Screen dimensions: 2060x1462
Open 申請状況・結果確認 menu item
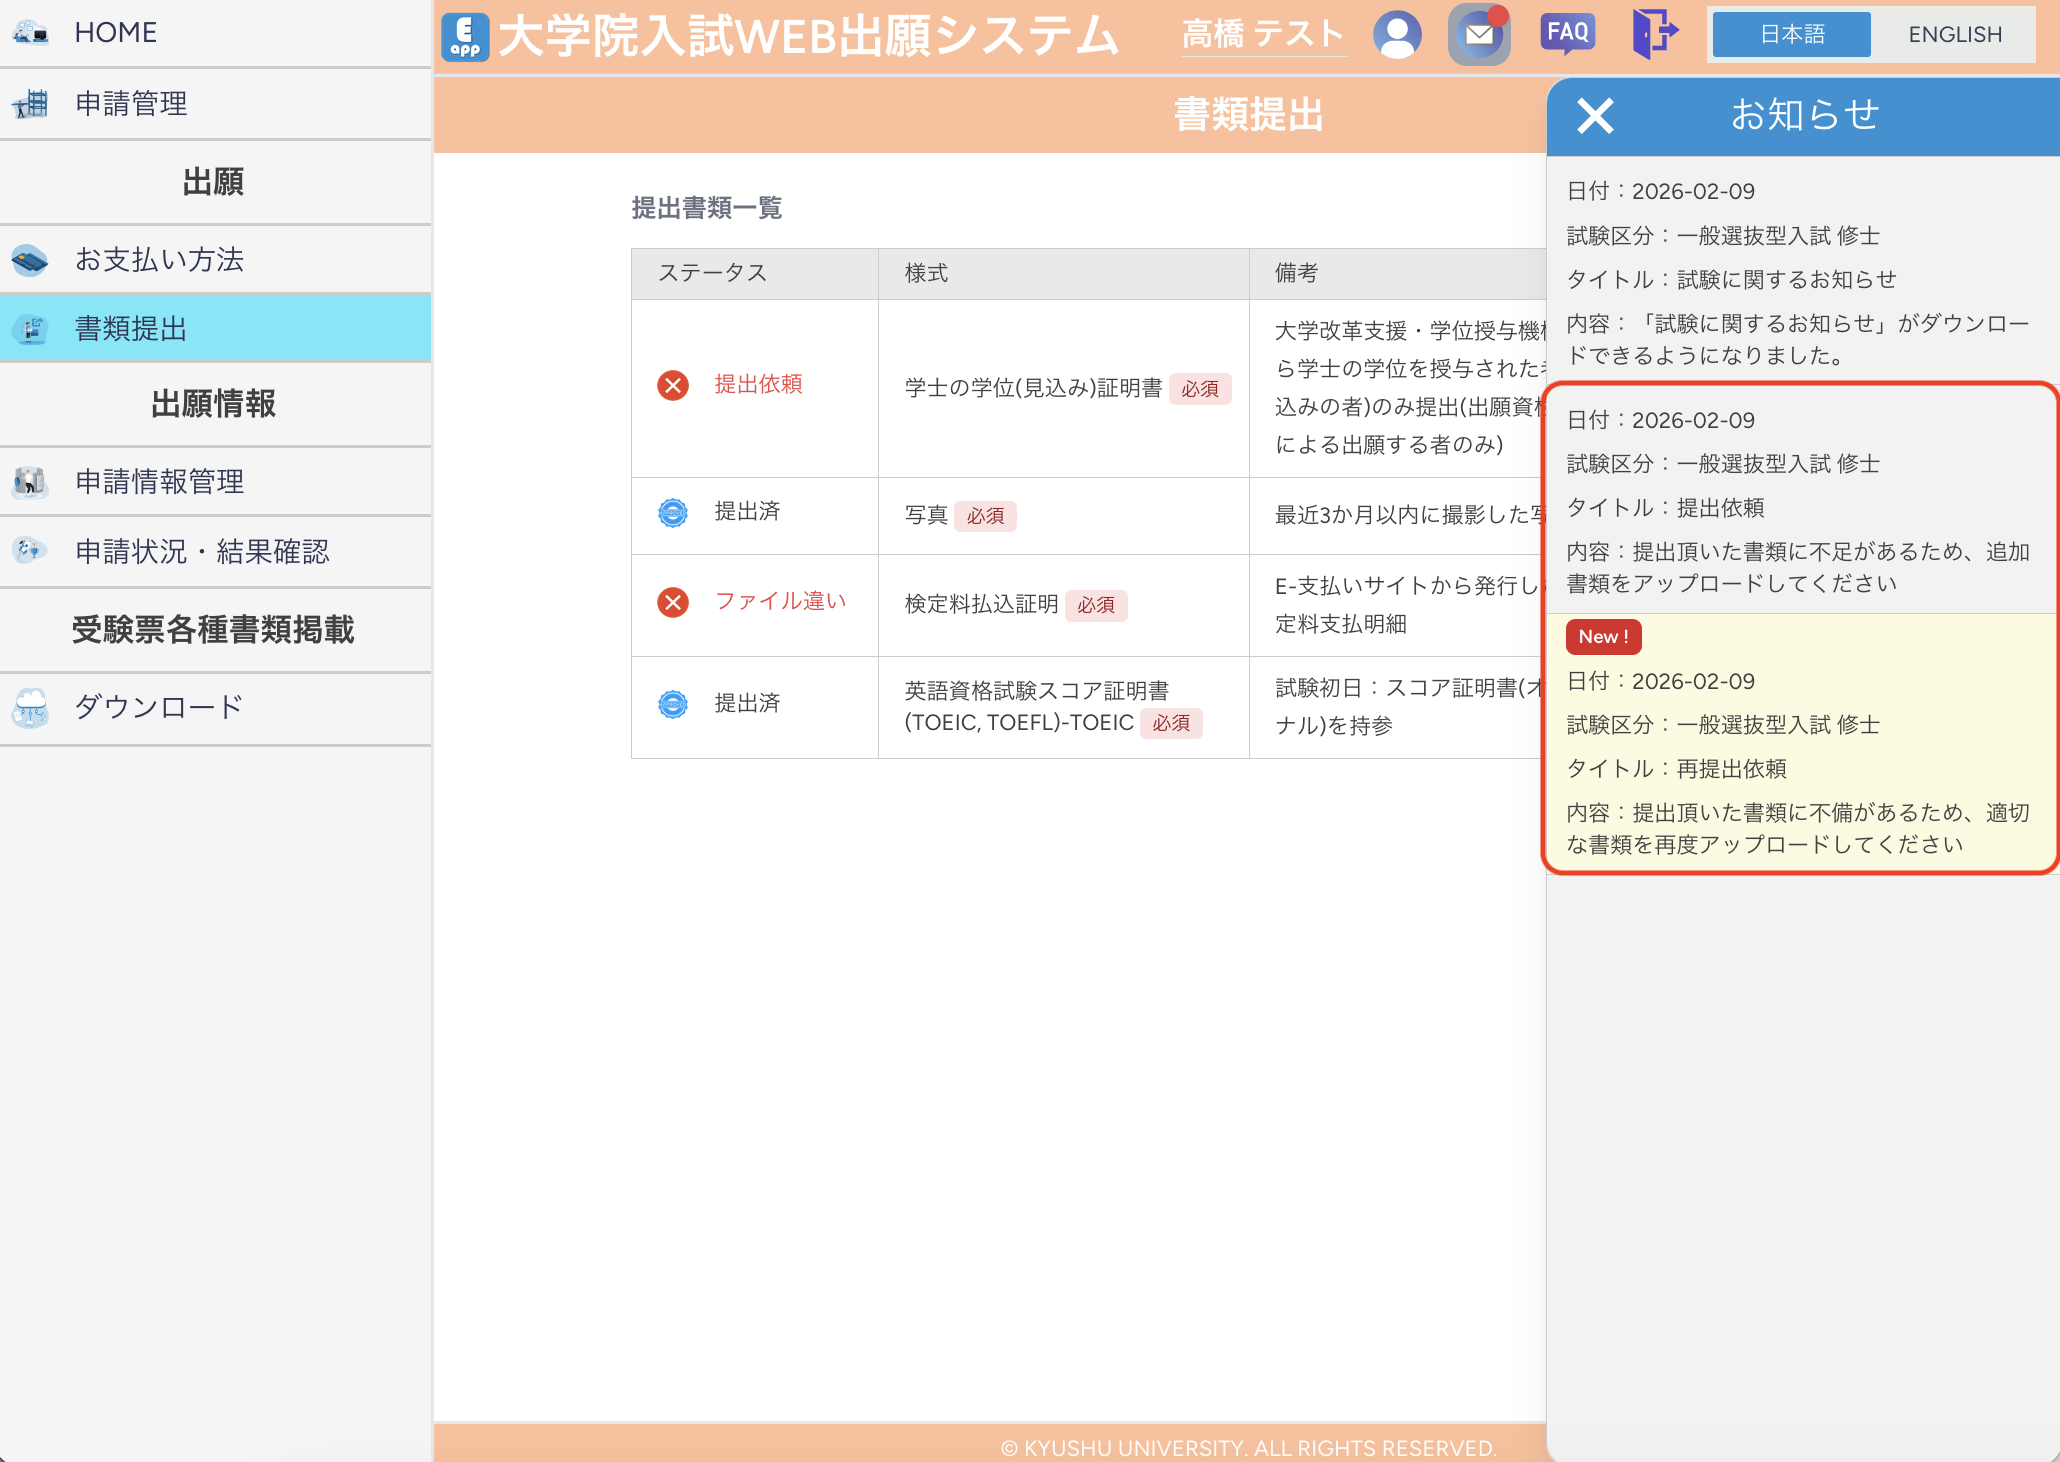pos(201,552)
